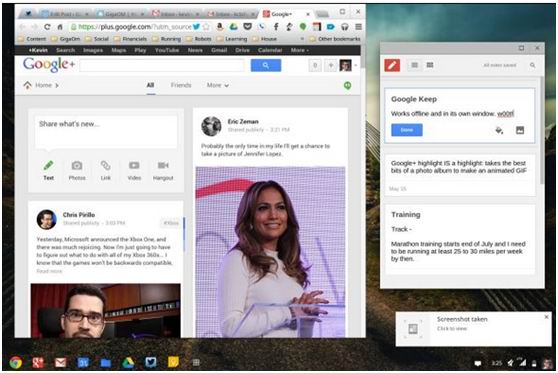Pick the Video share icon
Viewport: 558px width, 373px height.
click(x=134, y=170)
